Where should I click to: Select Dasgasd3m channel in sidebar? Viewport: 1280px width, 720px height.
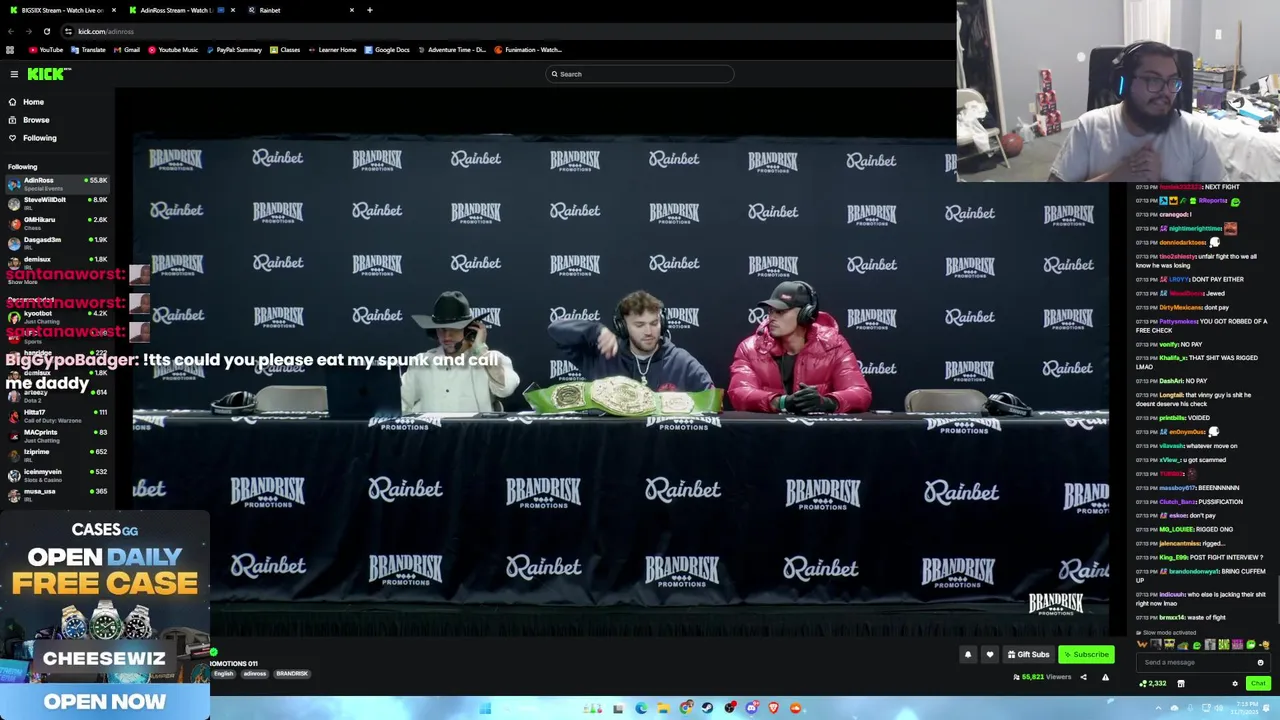pos(57,243)
